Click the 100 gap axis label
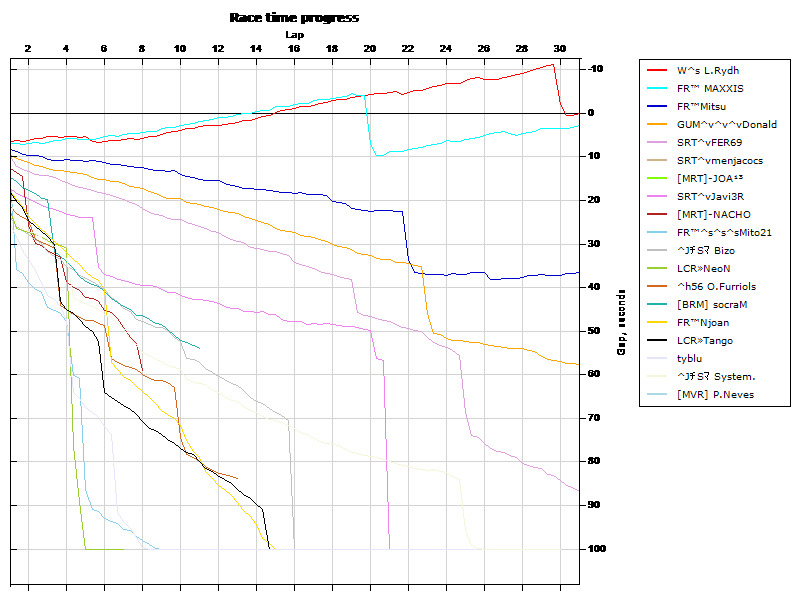Viewport: 800px width, 600px height. coord(596,548)
